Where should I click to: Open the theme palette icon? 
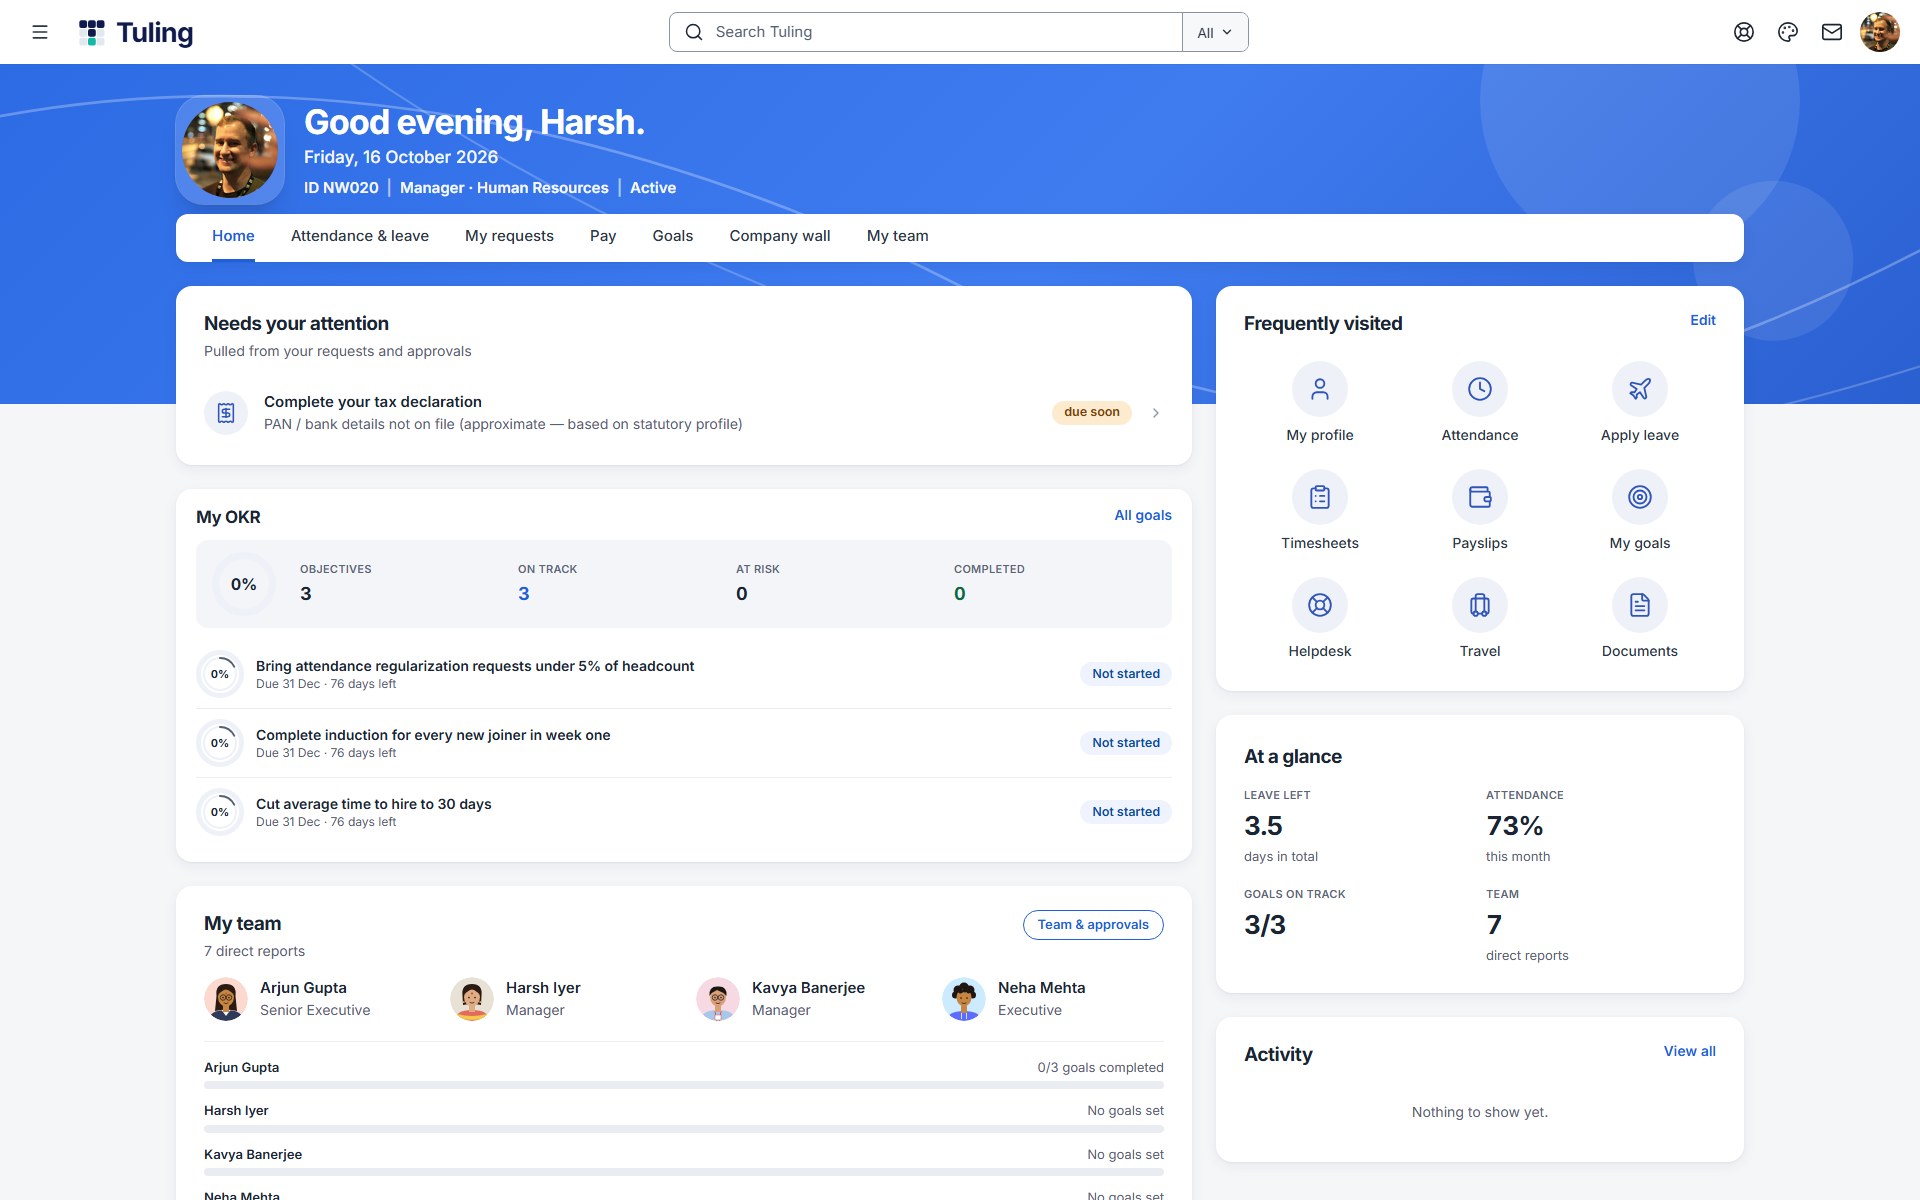click(x=1788, y=32)
